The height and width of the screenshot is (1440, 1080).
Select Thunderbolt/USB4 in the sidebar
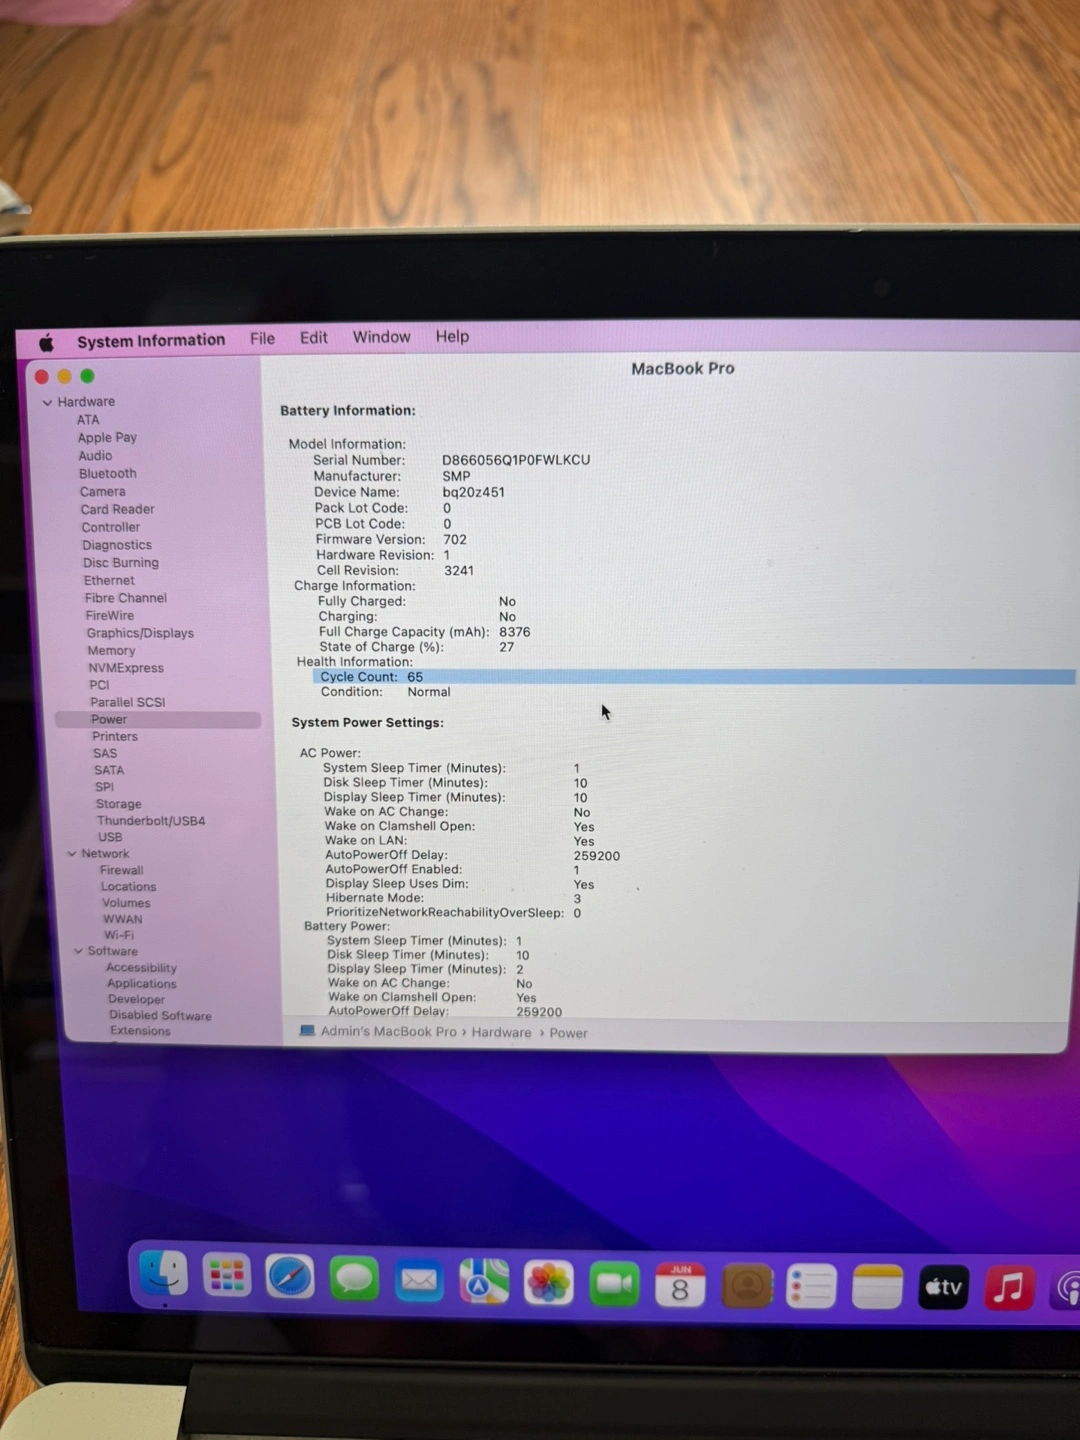tap(151, 821)
